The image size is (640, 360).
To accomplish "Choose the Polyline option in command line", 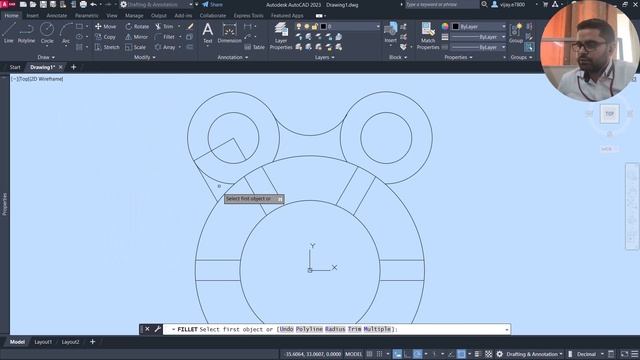I will click(x=309, y=329).
